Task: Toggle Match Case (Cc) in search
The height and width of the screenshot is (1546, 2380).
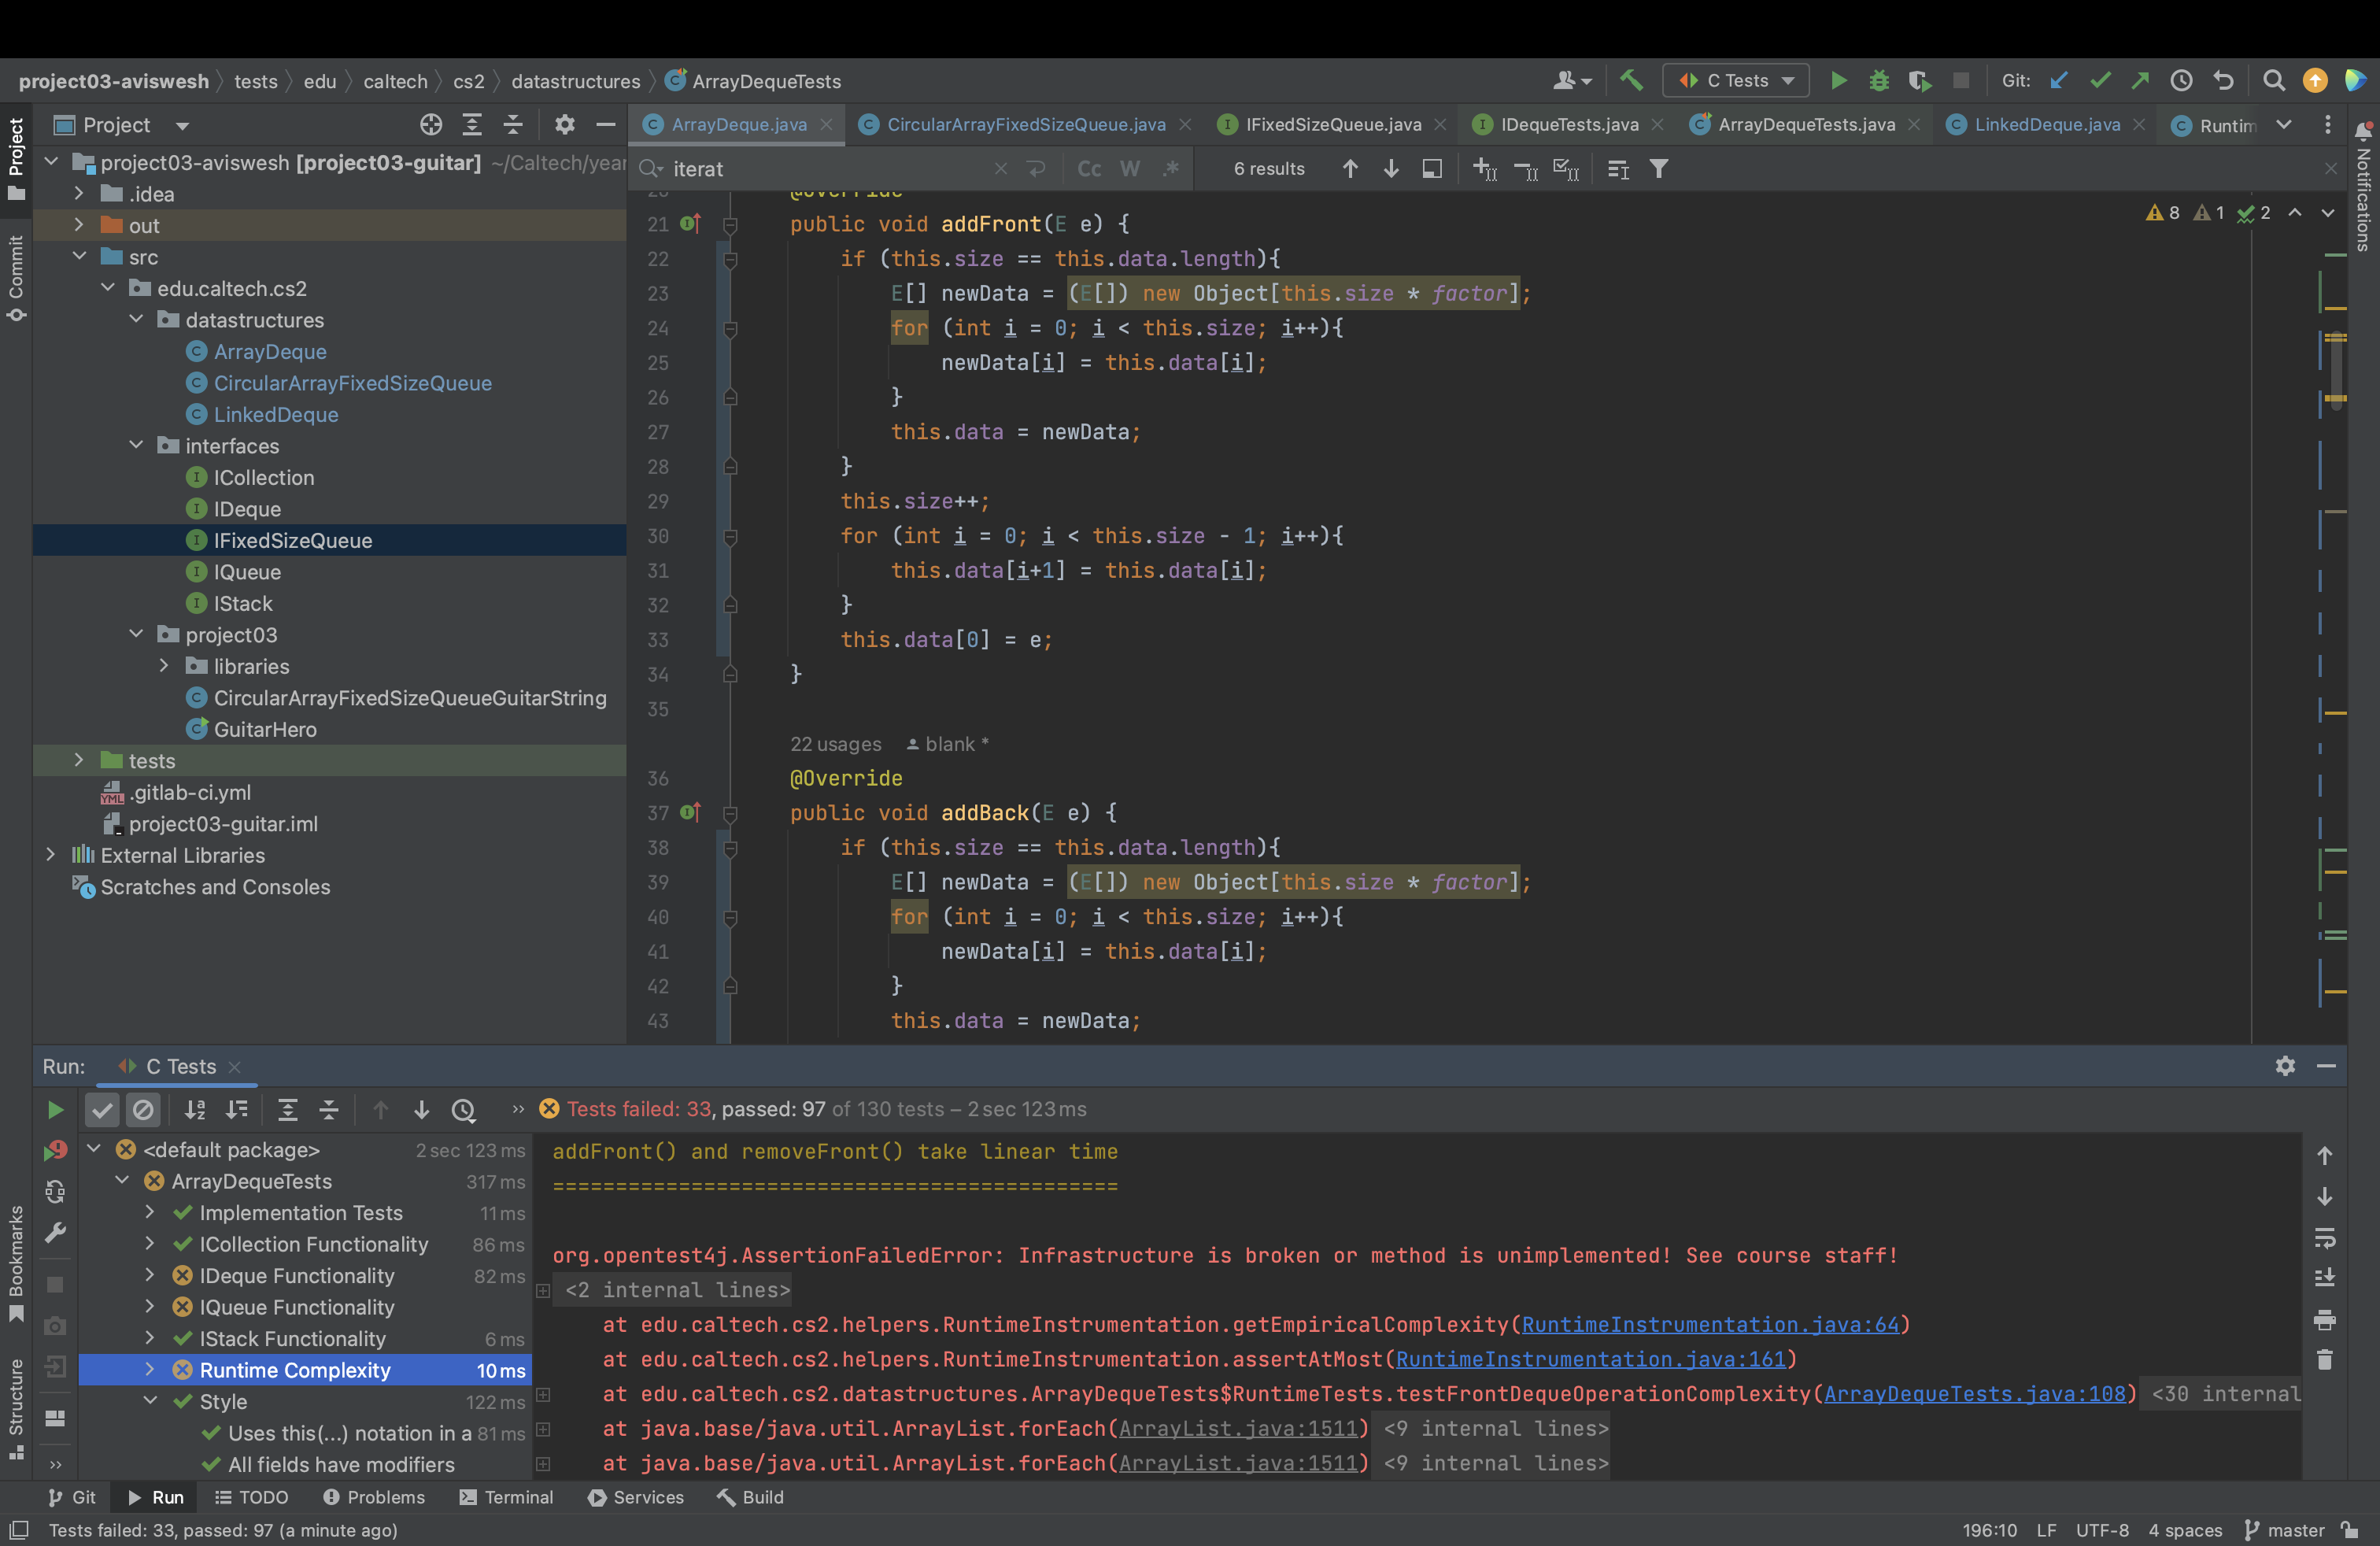Action: coord(1089,169)
